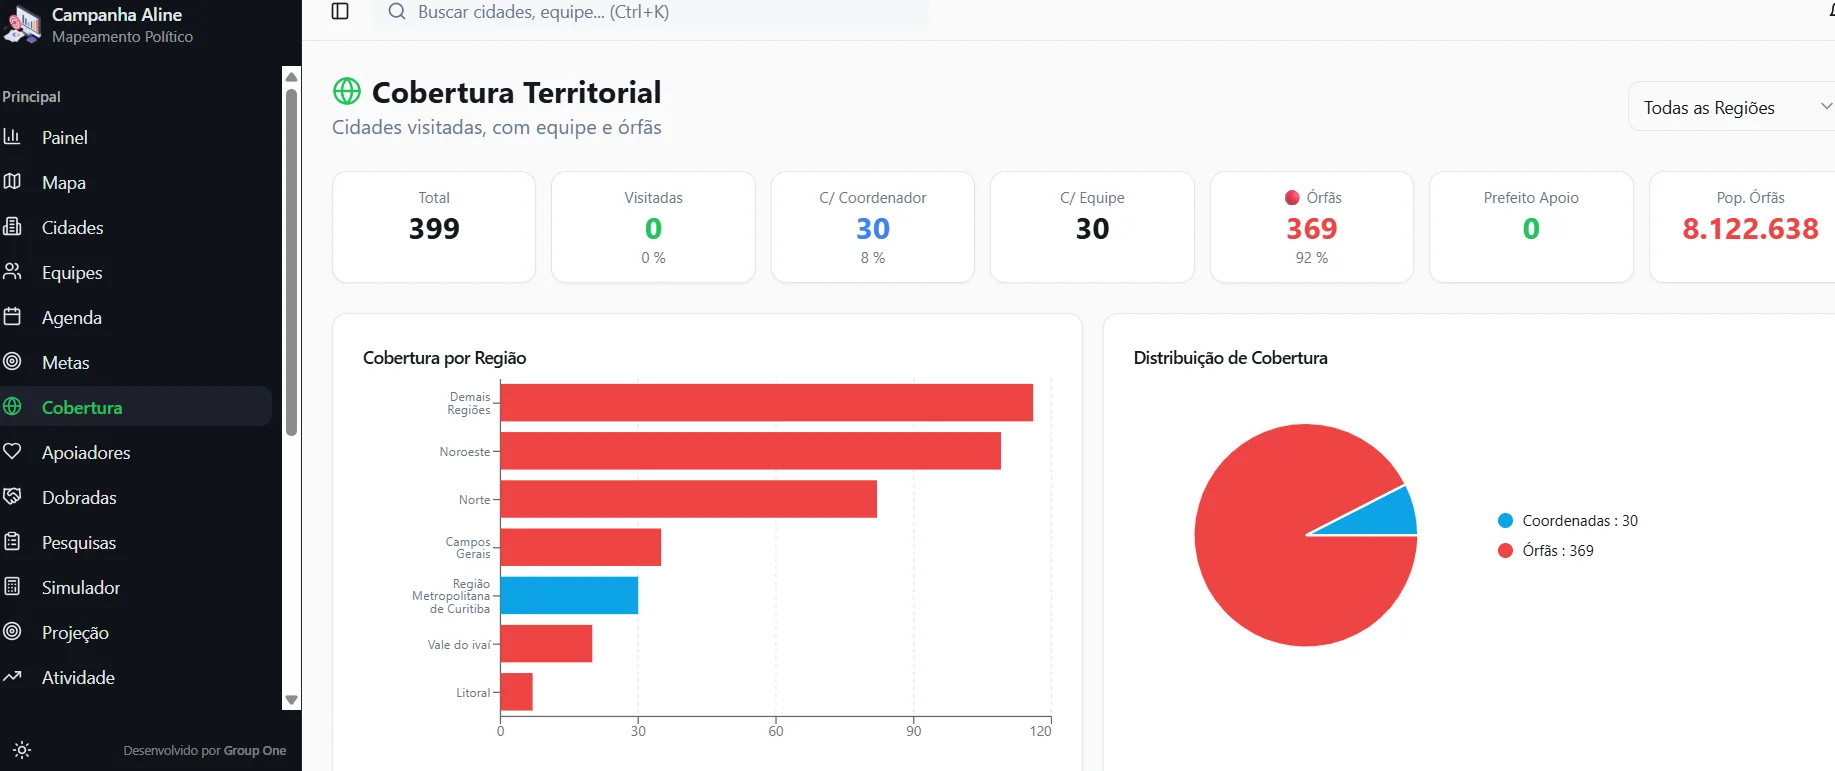Click the Painel bar chart icon
Image resolution: width=1835 pixels, height=771 pixels.
(12, 137)
